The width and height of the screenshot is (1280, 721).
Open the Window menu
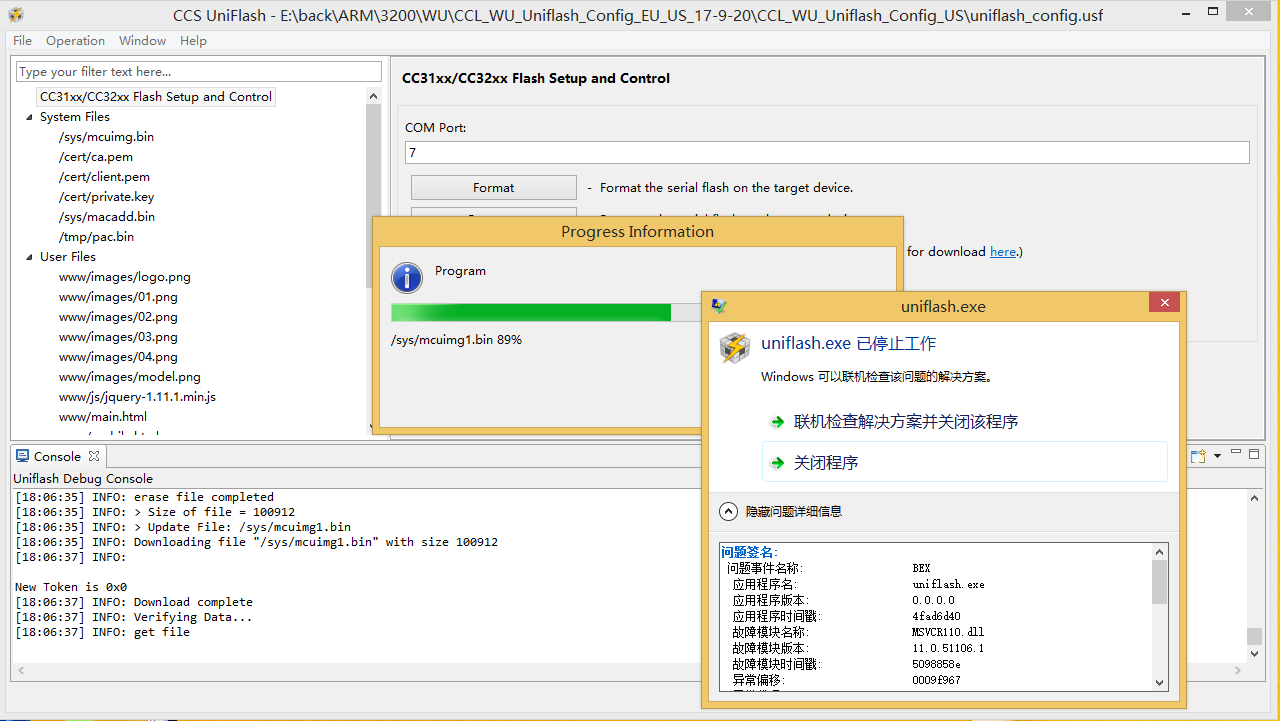pos(142,41)
